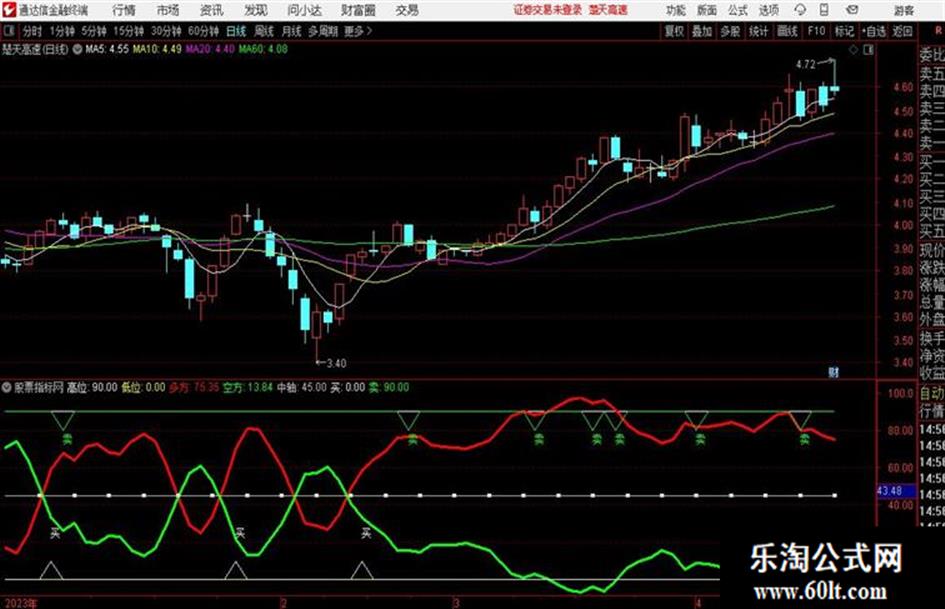Select the 日线 daily period tab
The height and width of the screenshot is (609, 945).
[x=236, y=31]
